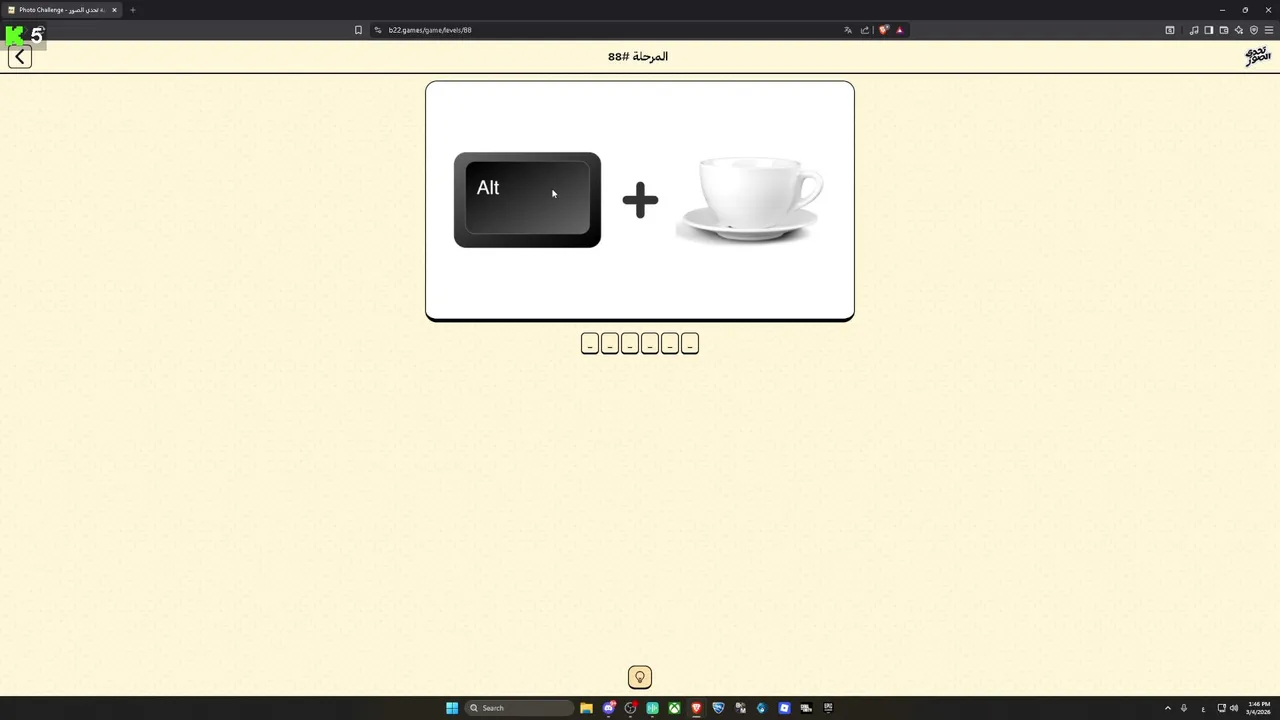Click the share page icon
This screenshot has height=720, width=1280.
(865, 30)
